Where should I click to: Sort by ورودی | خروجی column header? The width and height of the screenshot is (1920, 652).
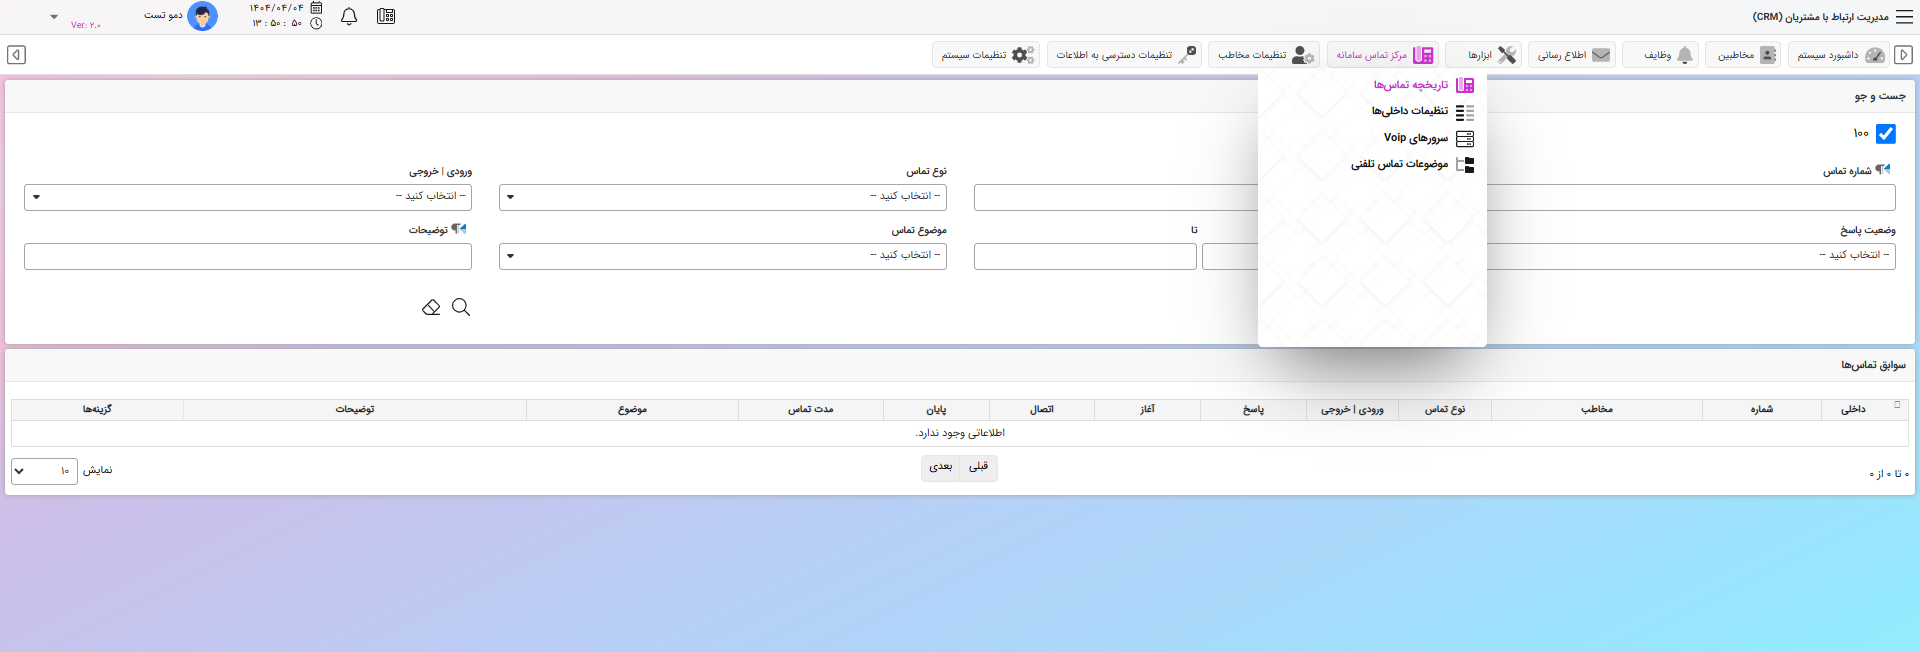click(1352, 409)
